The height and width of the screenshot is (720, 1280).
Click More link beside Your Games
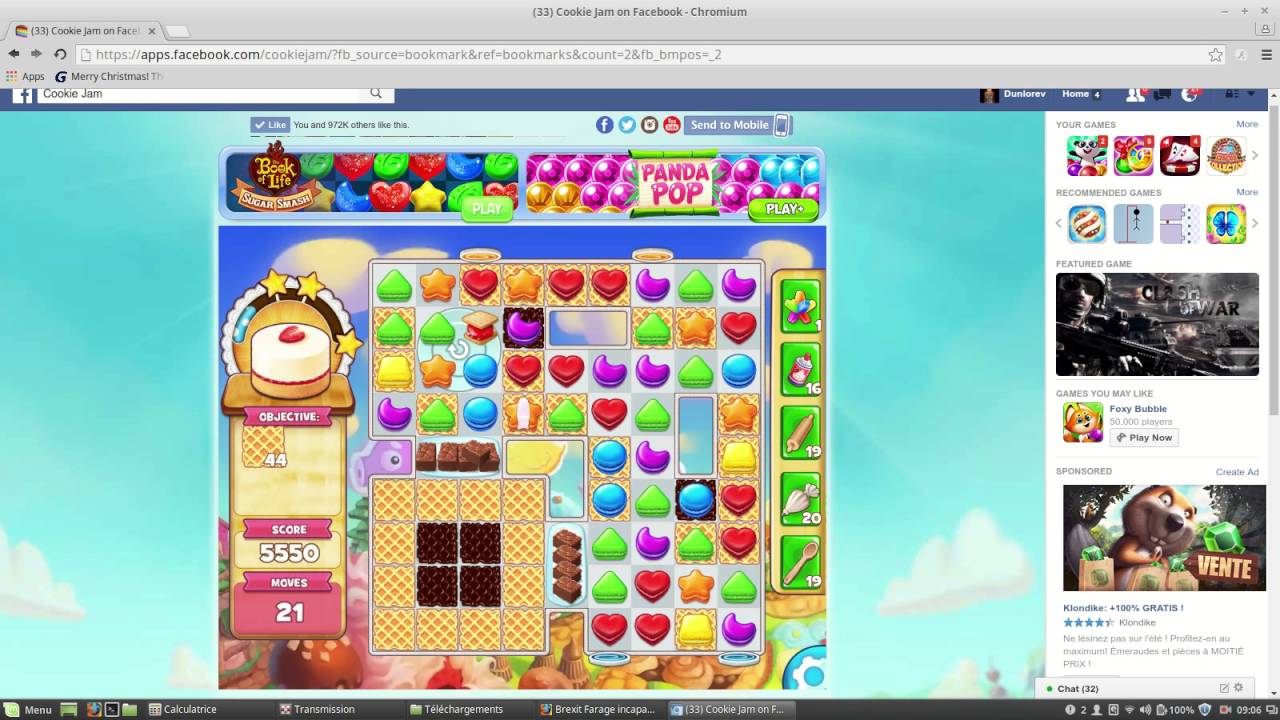pos(1246,124)
